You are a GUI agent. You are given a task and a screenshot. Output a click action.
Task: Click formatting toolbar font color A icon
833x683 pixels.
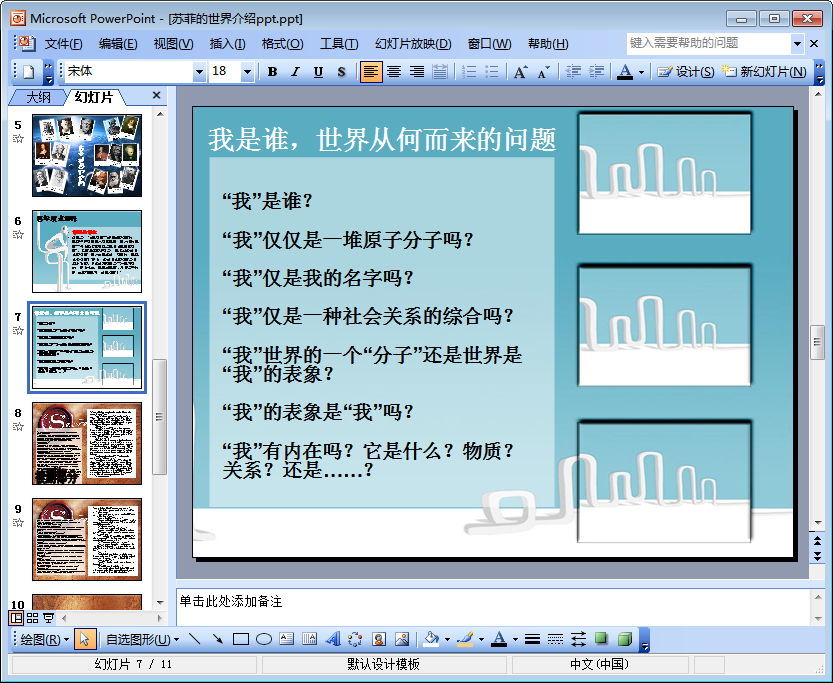[625, 72]
